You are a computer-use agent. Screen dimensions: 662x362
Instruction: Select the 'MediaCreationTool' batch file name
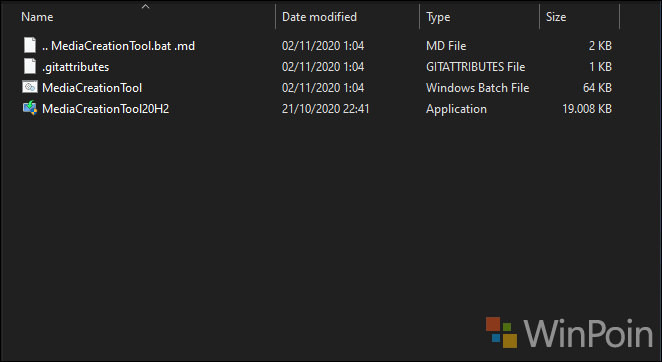pos(92,88)
